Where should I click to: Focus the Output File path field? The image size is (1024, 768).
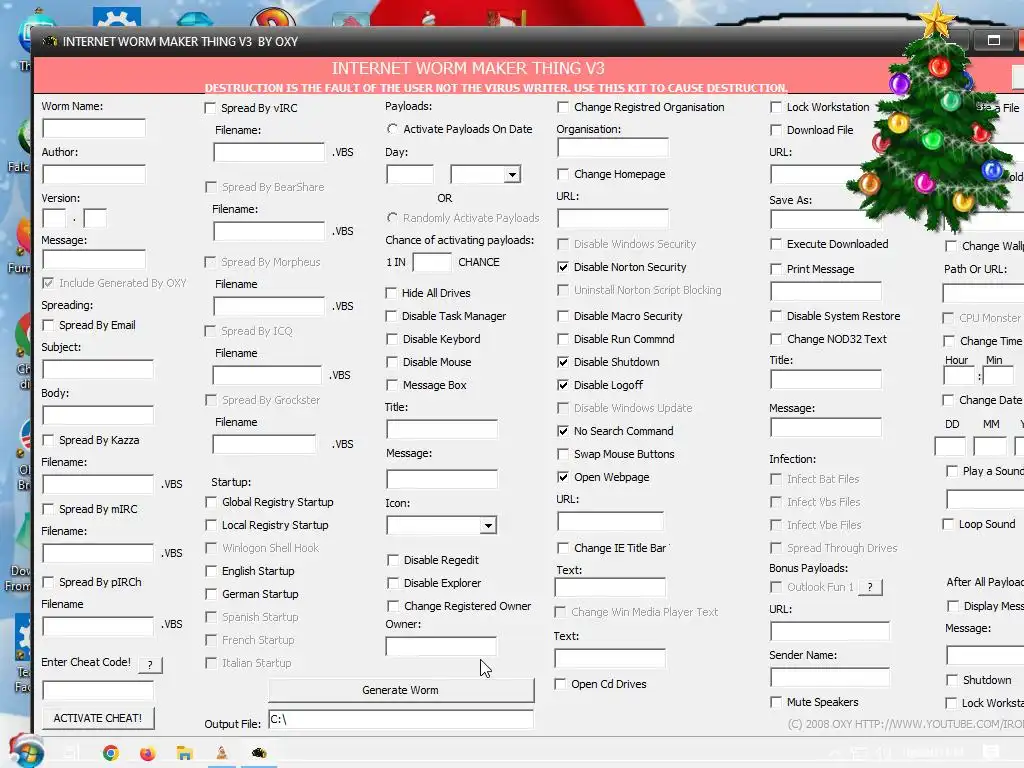coord(401,719)
